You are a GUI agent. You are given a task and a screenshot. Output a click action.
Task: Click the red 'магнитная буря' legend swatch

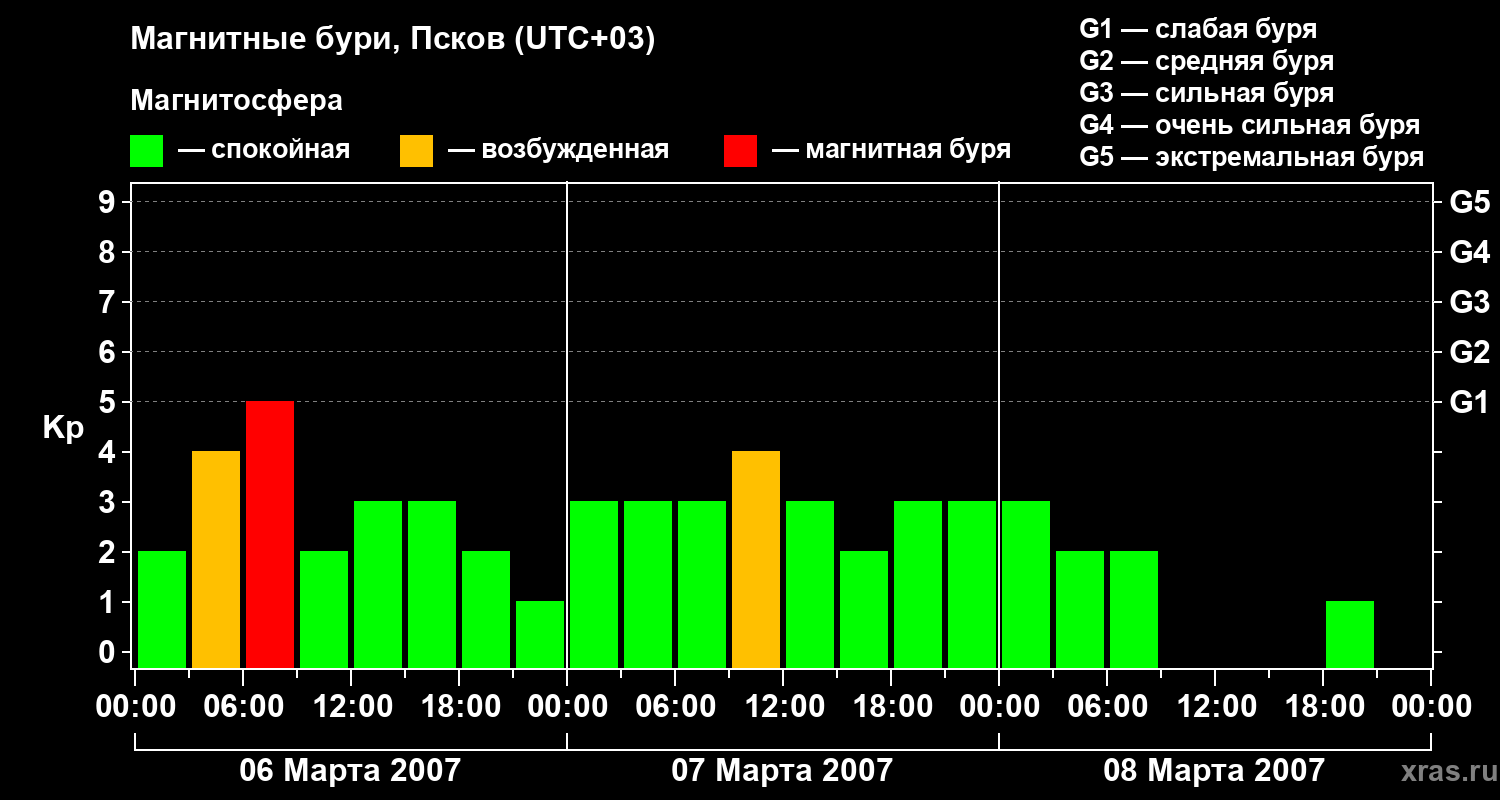point(740,151)
